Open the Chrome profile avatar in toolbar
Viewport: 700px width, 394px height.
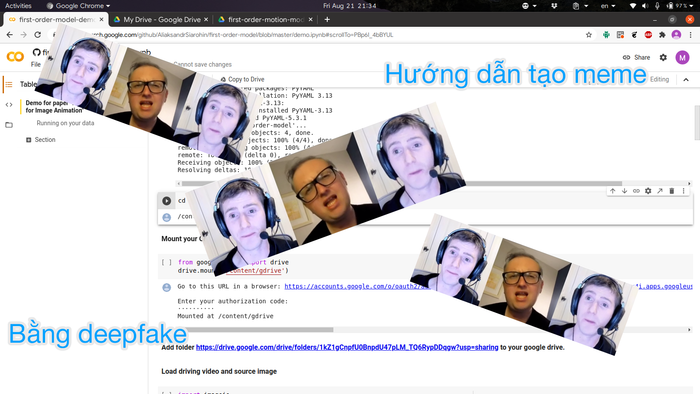pos(676,35)
